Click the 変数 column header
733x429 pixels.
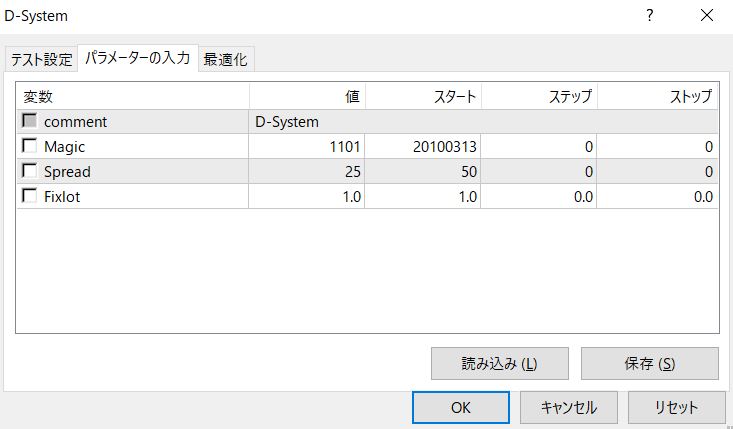point(132,97)
